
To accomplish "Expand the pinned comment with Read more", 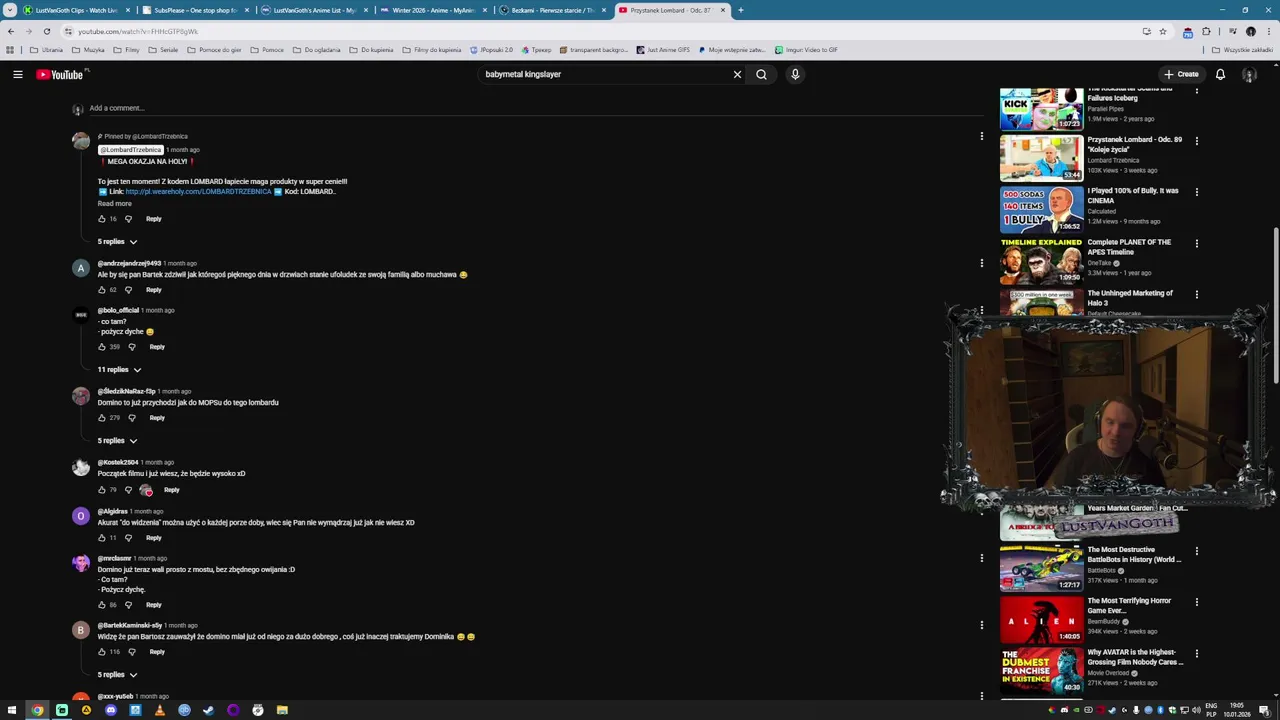I will (x=114, y=204).
